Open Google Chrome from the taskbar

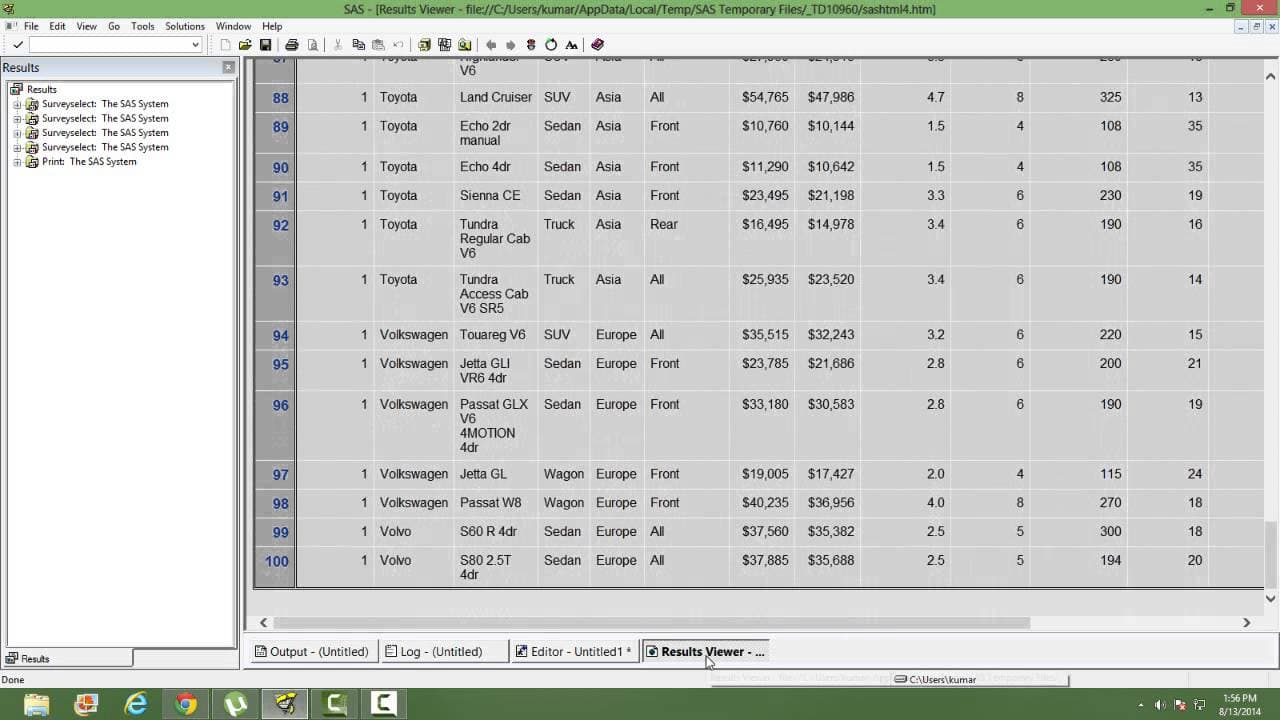186,704
